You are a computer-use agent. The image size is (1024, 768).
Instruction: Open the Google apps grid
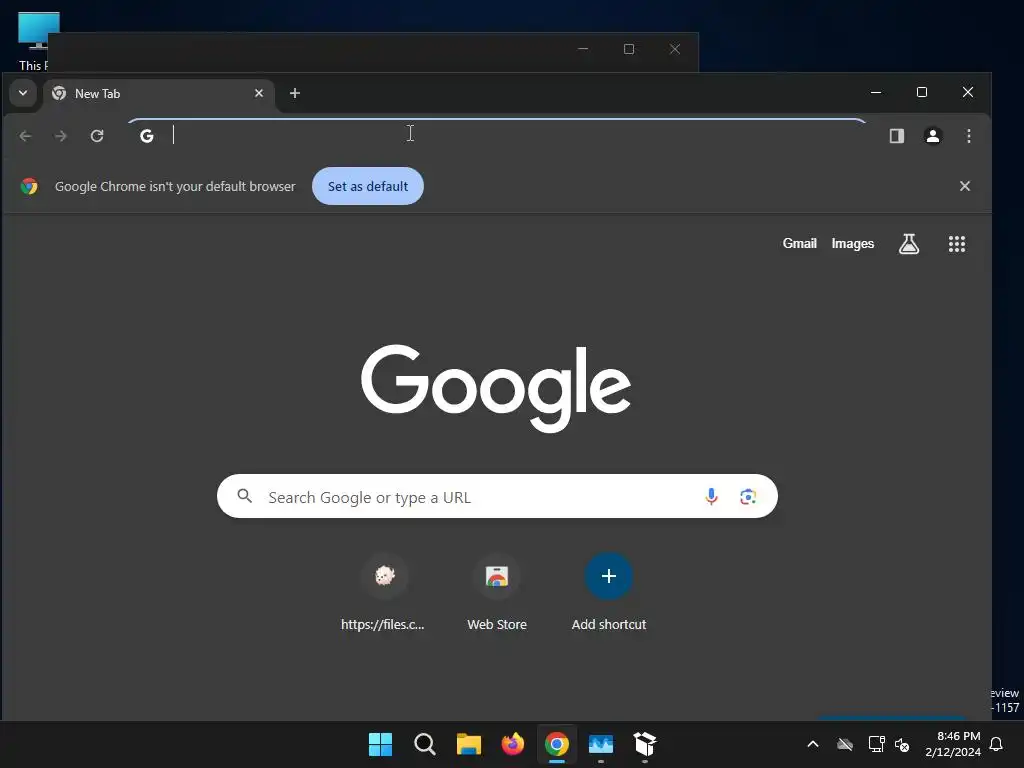pos(957,244)
